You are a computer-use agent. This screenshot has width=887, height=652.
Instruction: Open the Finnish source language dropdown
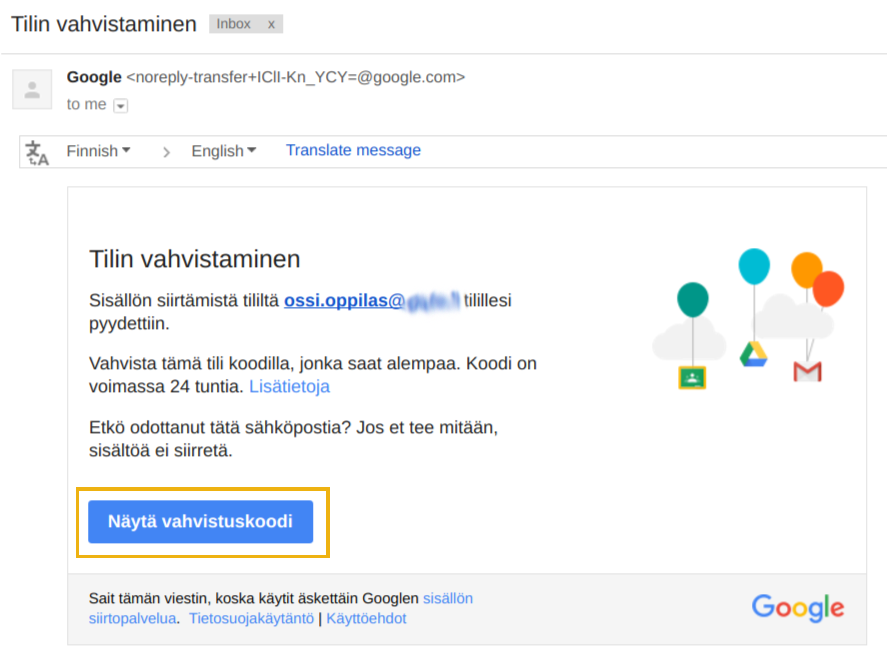tap(98, 151)
